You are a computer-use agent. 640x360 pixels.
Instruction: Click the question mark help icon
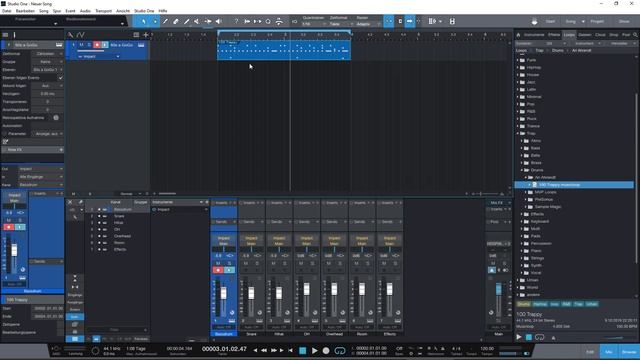click(x=236, y=21)
